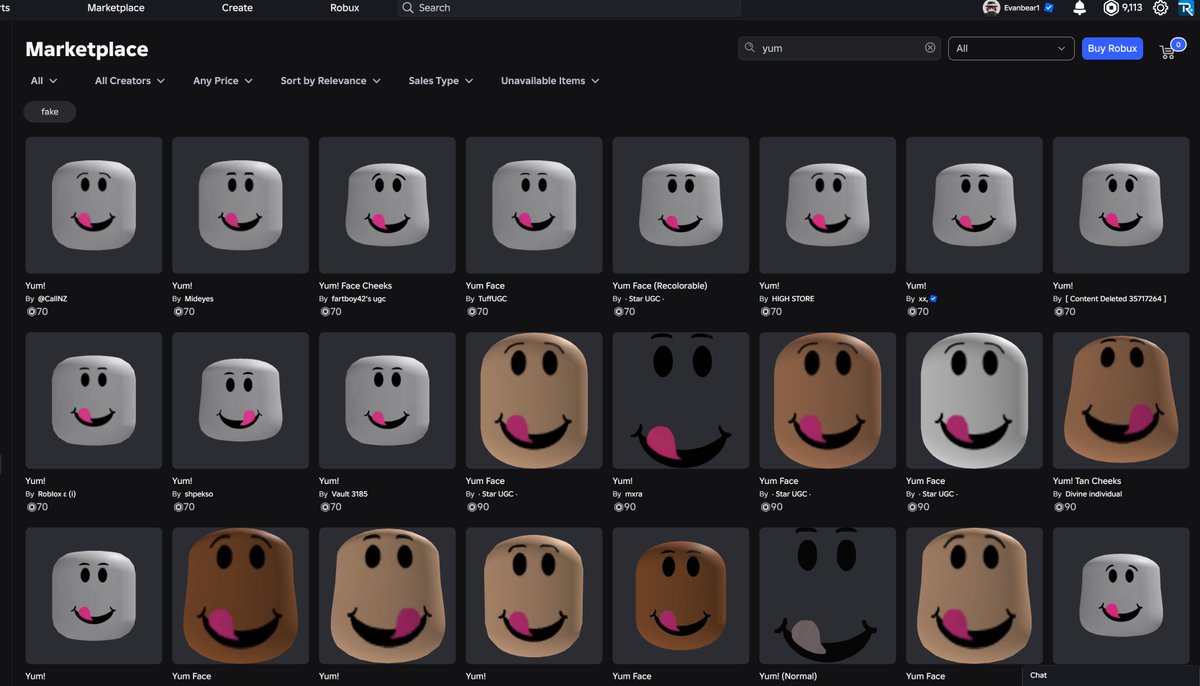
Task: Open the Yum! thumbnail by shpekso
Action: [240, 401]
